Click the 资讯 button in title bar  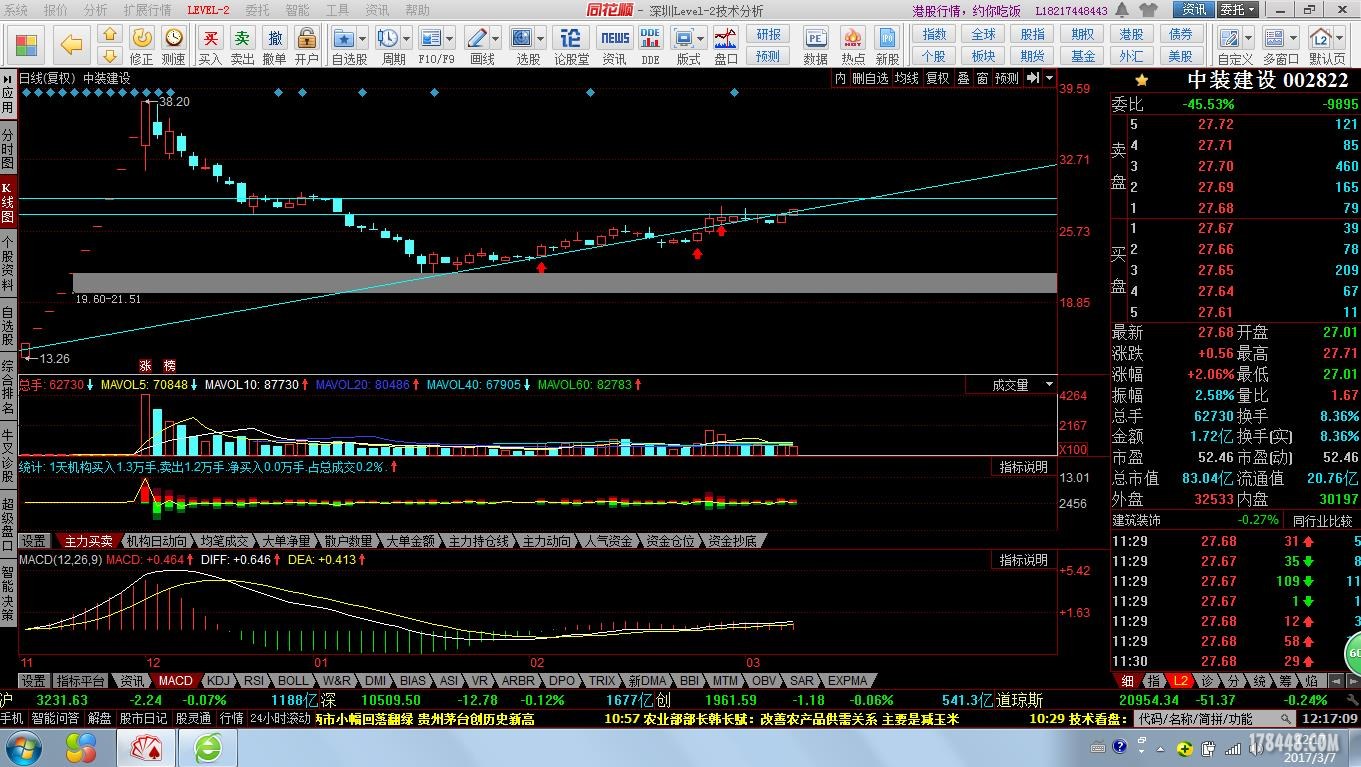pyautogui.click(x=1194, y=10)
